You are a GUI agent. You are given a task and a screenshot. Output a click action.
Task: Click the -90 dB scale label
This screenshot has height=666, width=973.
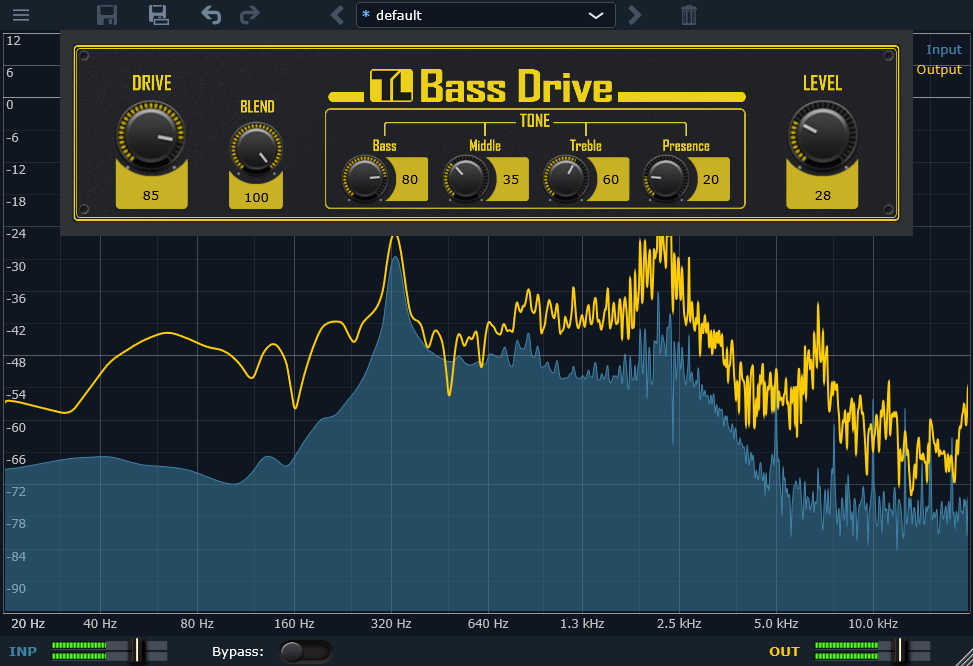16,588
